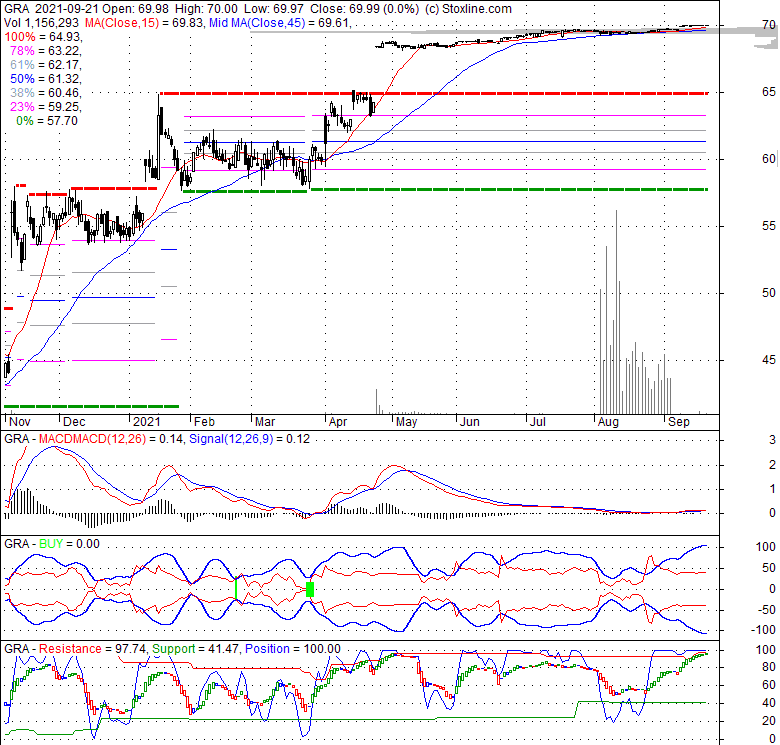780x745 pixels.
Task: Click the 'May' month label on time axis
Action: [x=406, y=422]
